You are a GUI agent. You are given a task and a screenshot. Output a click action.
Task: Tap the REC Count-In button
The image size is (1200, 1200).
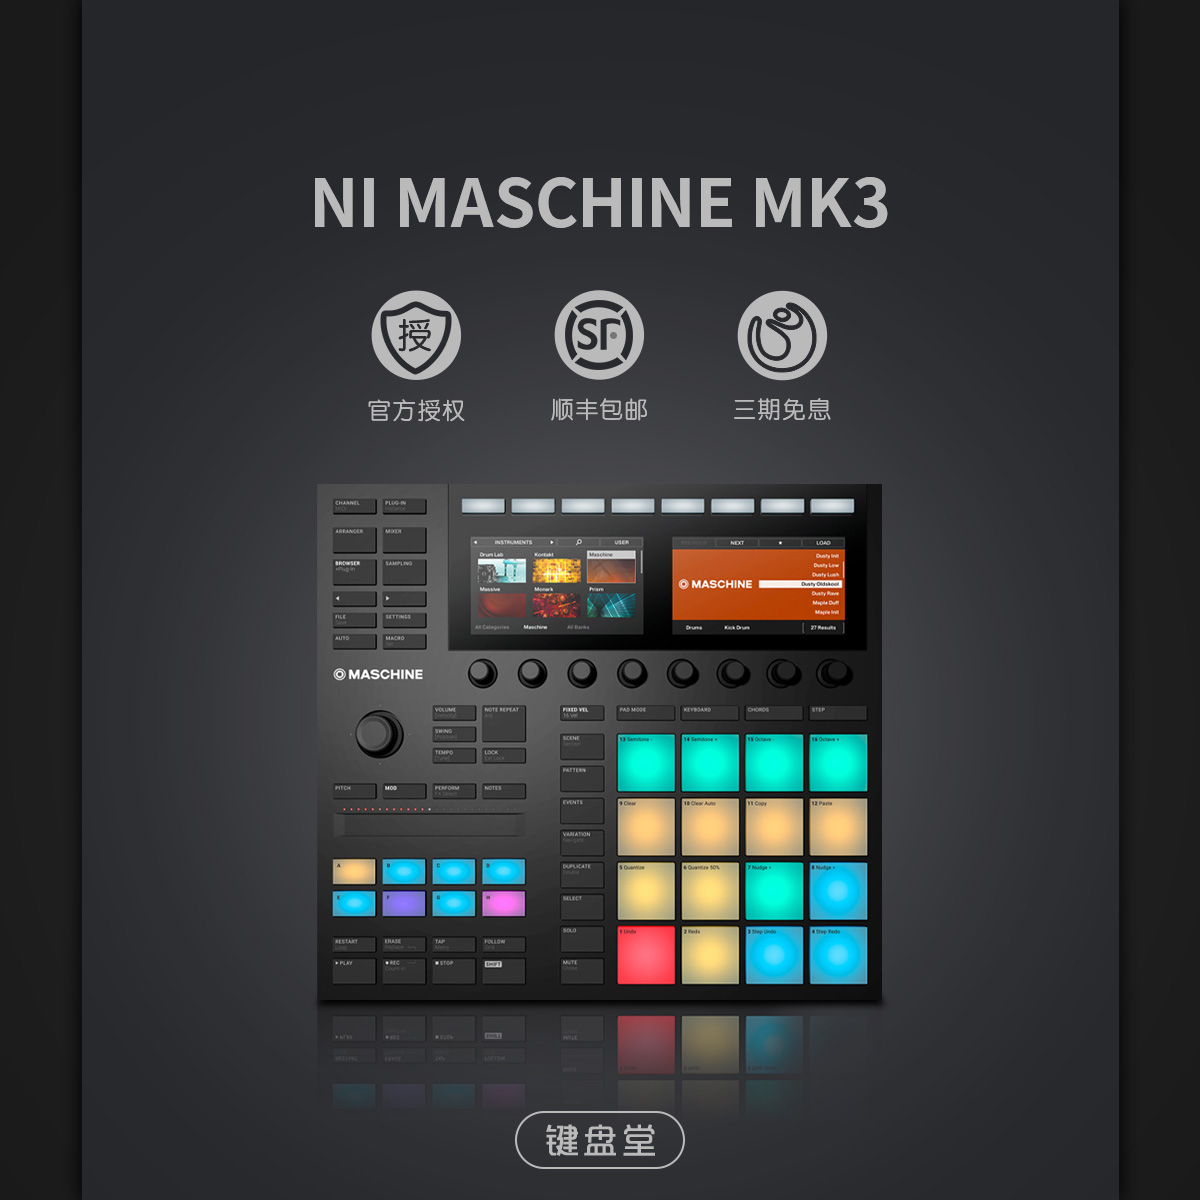point(404,971)
